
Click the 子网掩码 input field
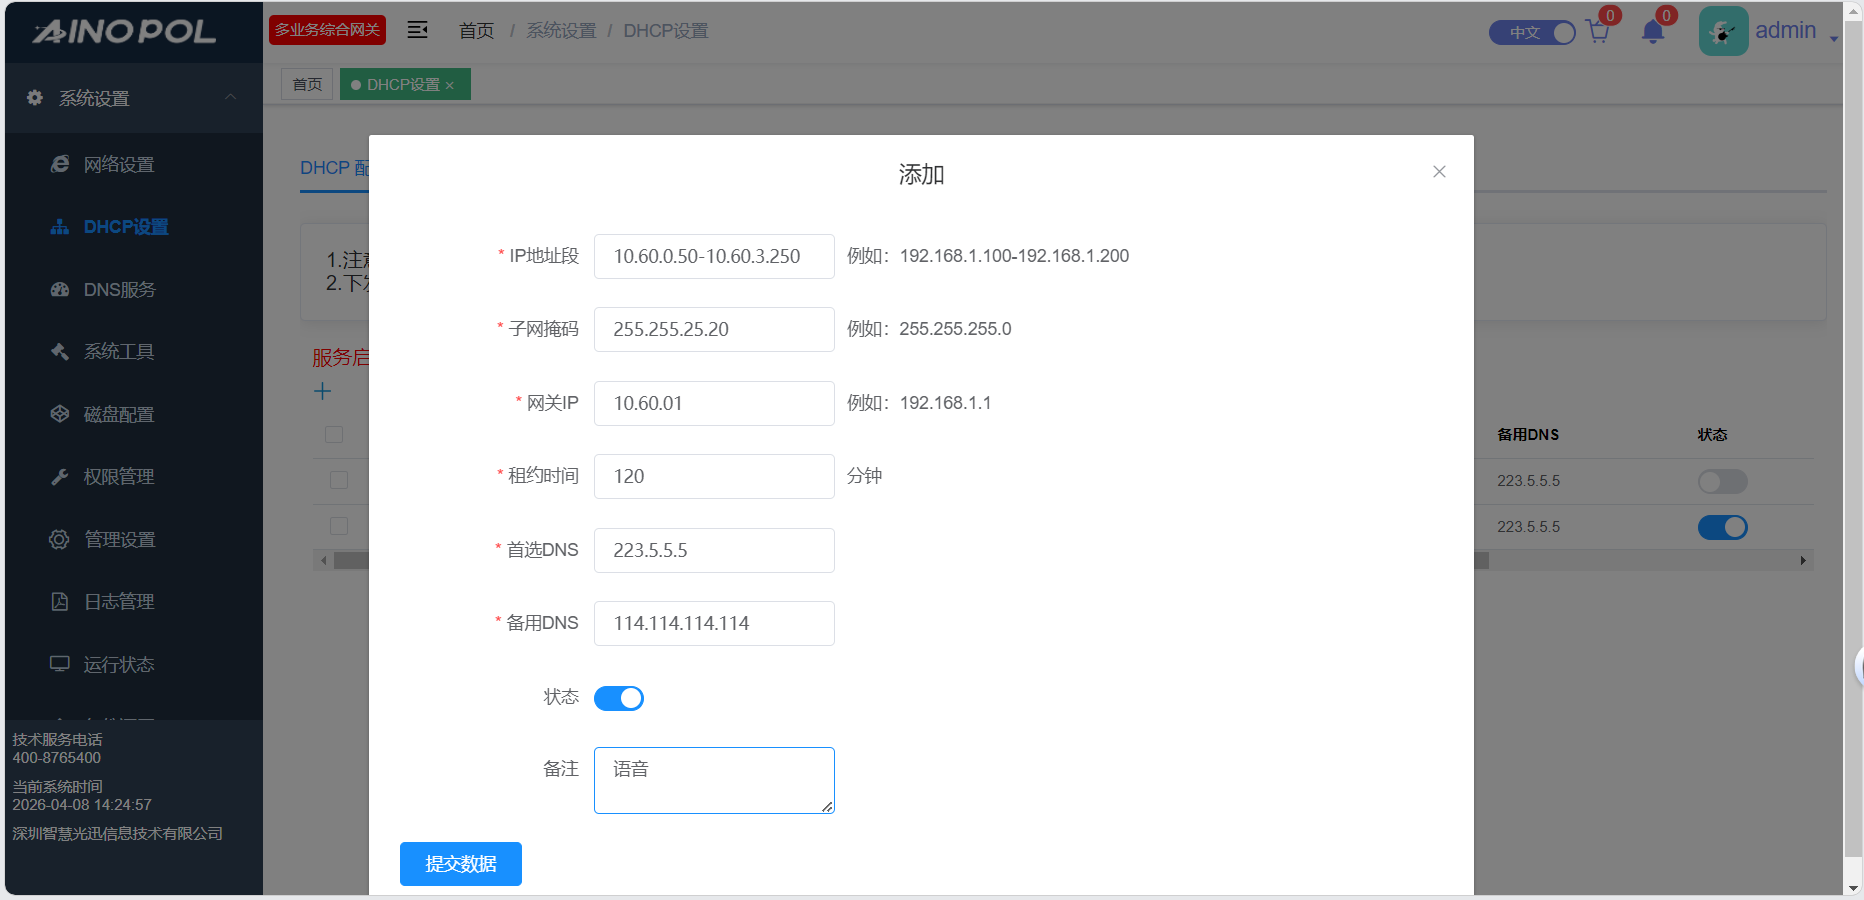714,330
